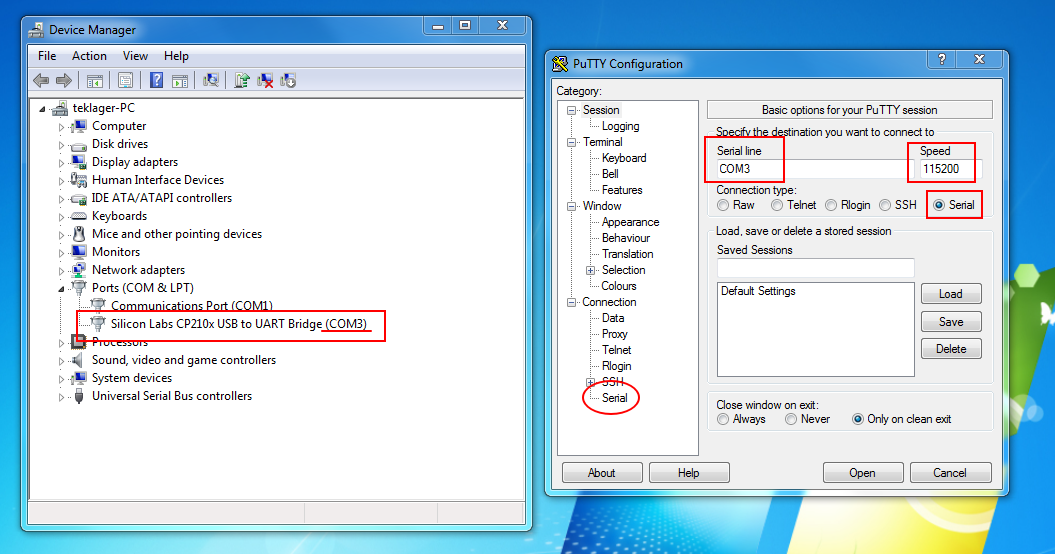
Task: Click the Communications Port (COM1) device icon
Action: [98, 306]
